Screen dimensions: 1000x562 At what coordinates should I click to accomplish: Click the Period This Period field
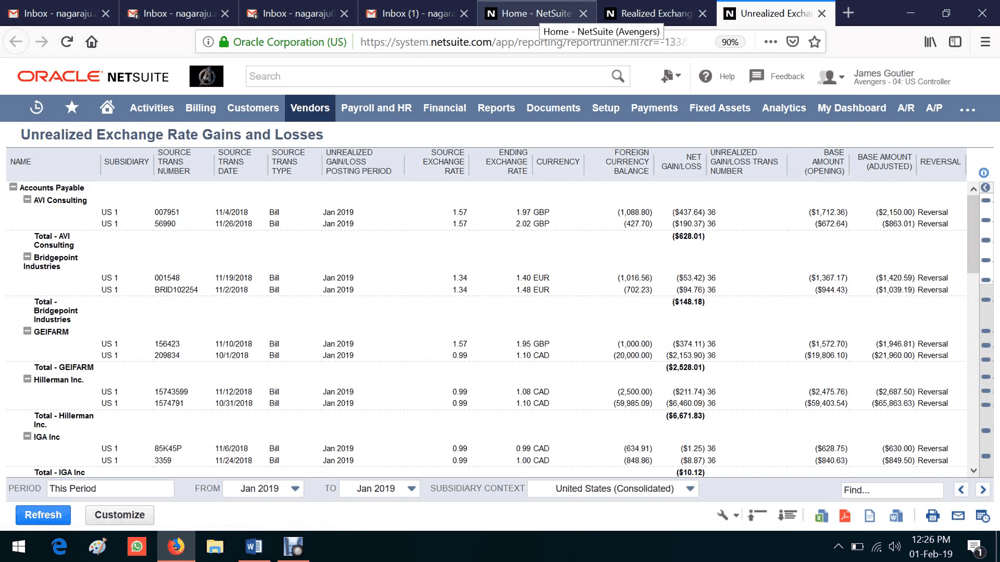[x=110, y=489]
